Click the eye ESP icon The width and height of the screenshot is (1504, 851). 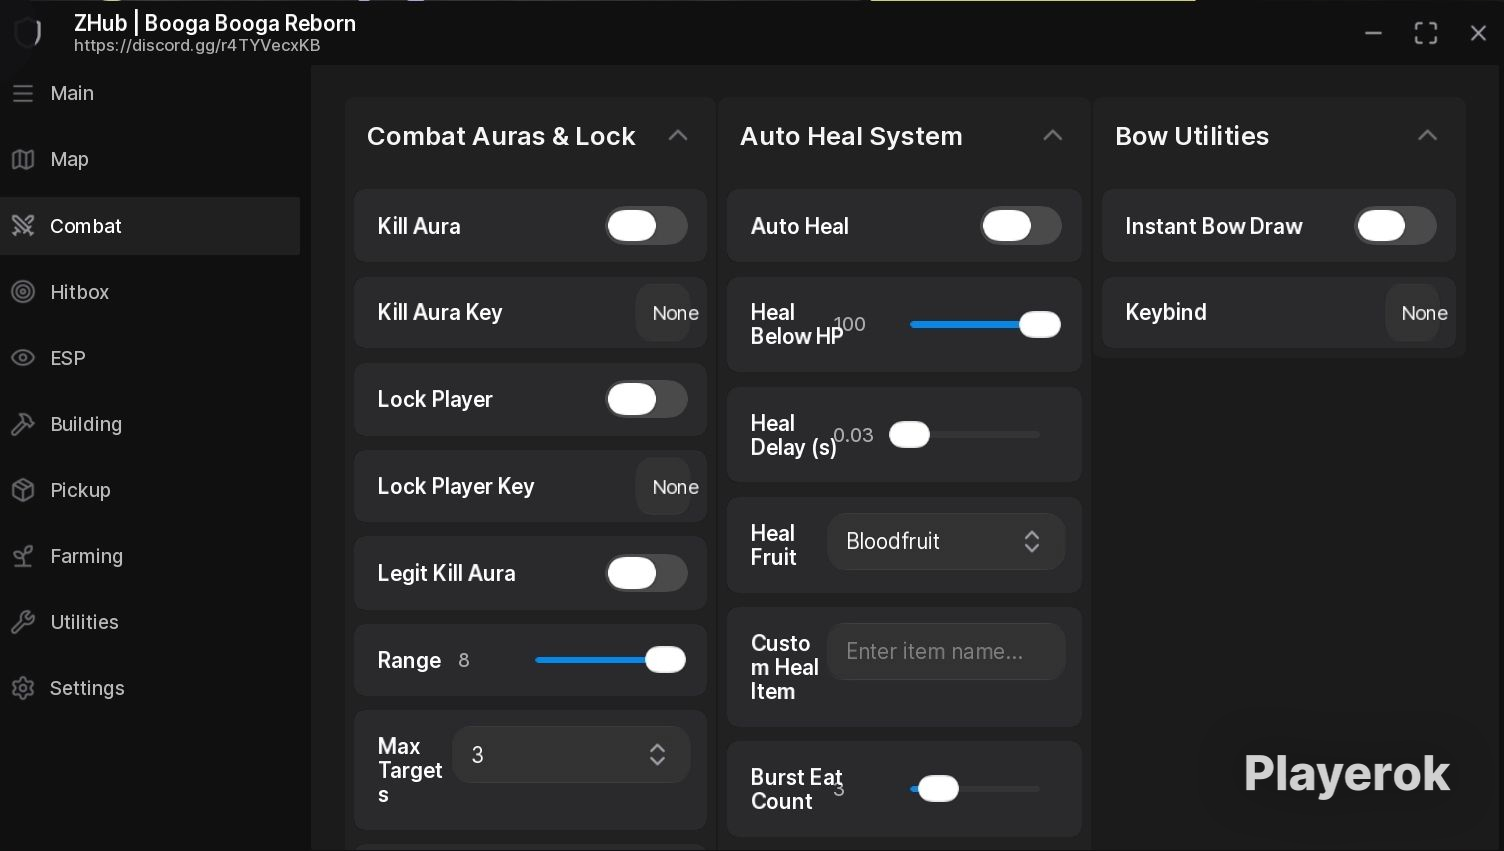[x=23, y=358]
